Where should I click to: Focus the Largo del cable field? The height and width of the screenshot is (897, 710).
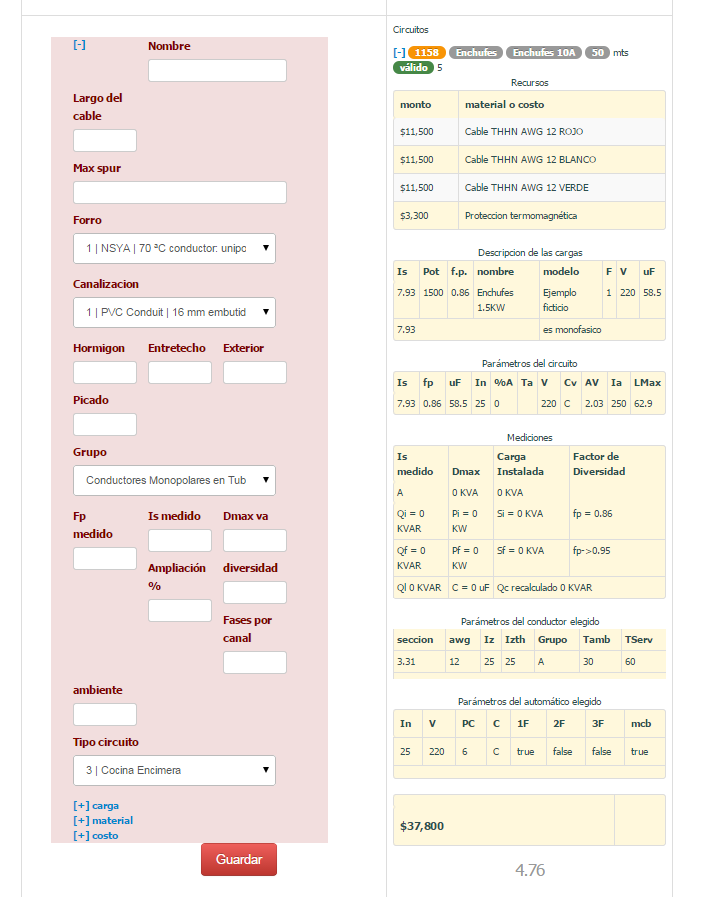pyautogui.click(x=105, y=140)
